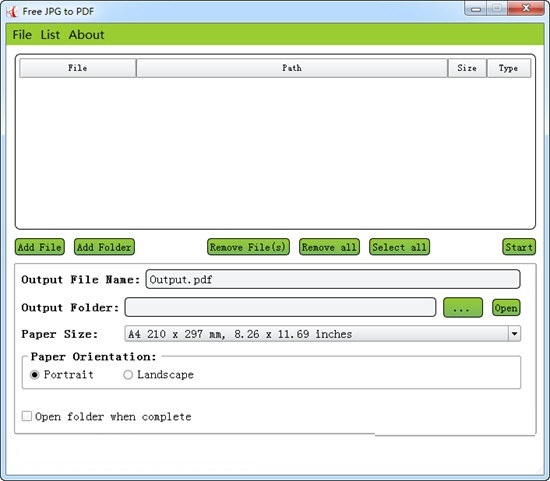Open the About menu
This screenshot has width=550, height=481.
[86, 35]
